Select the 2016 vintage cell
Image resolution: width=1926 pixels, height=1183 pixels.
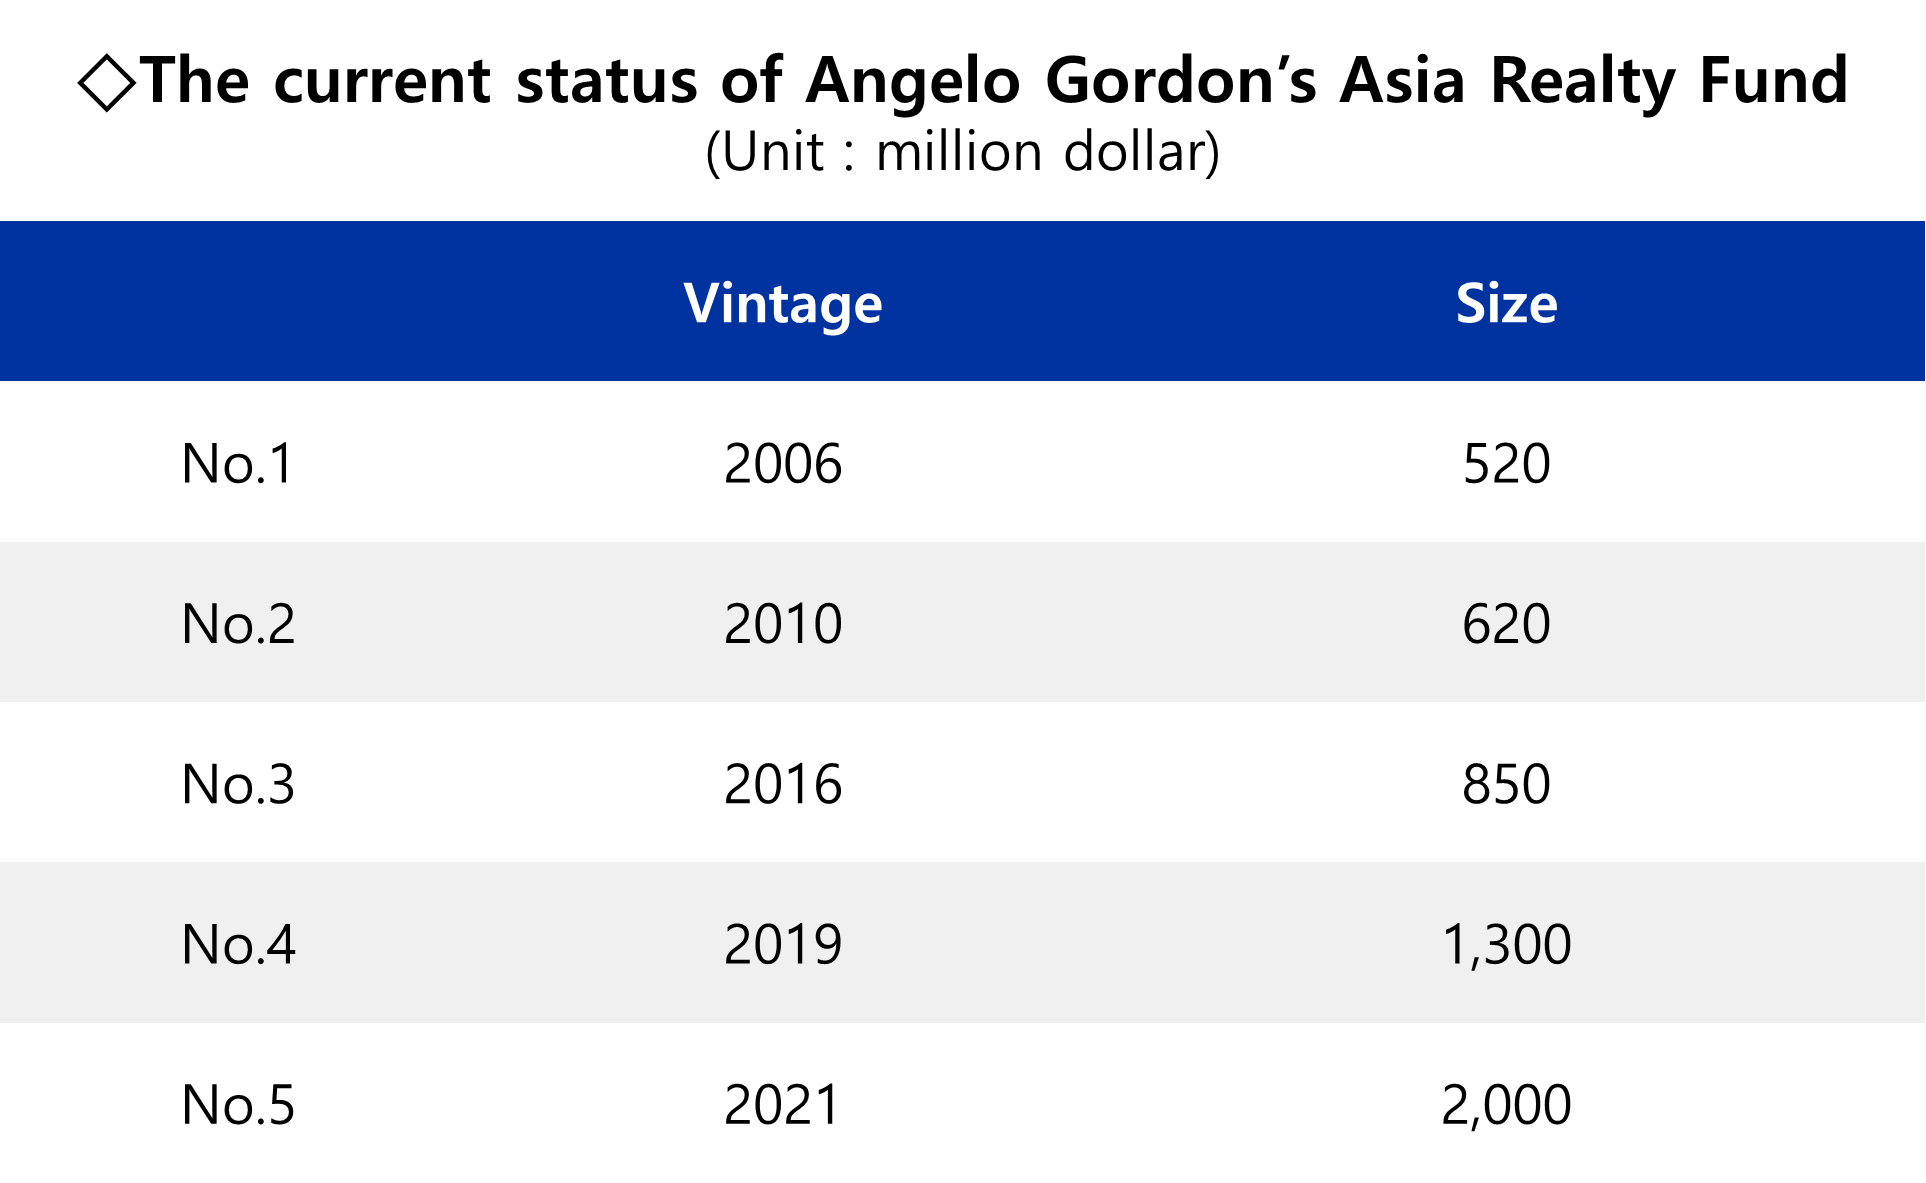(x=783, y=784)
